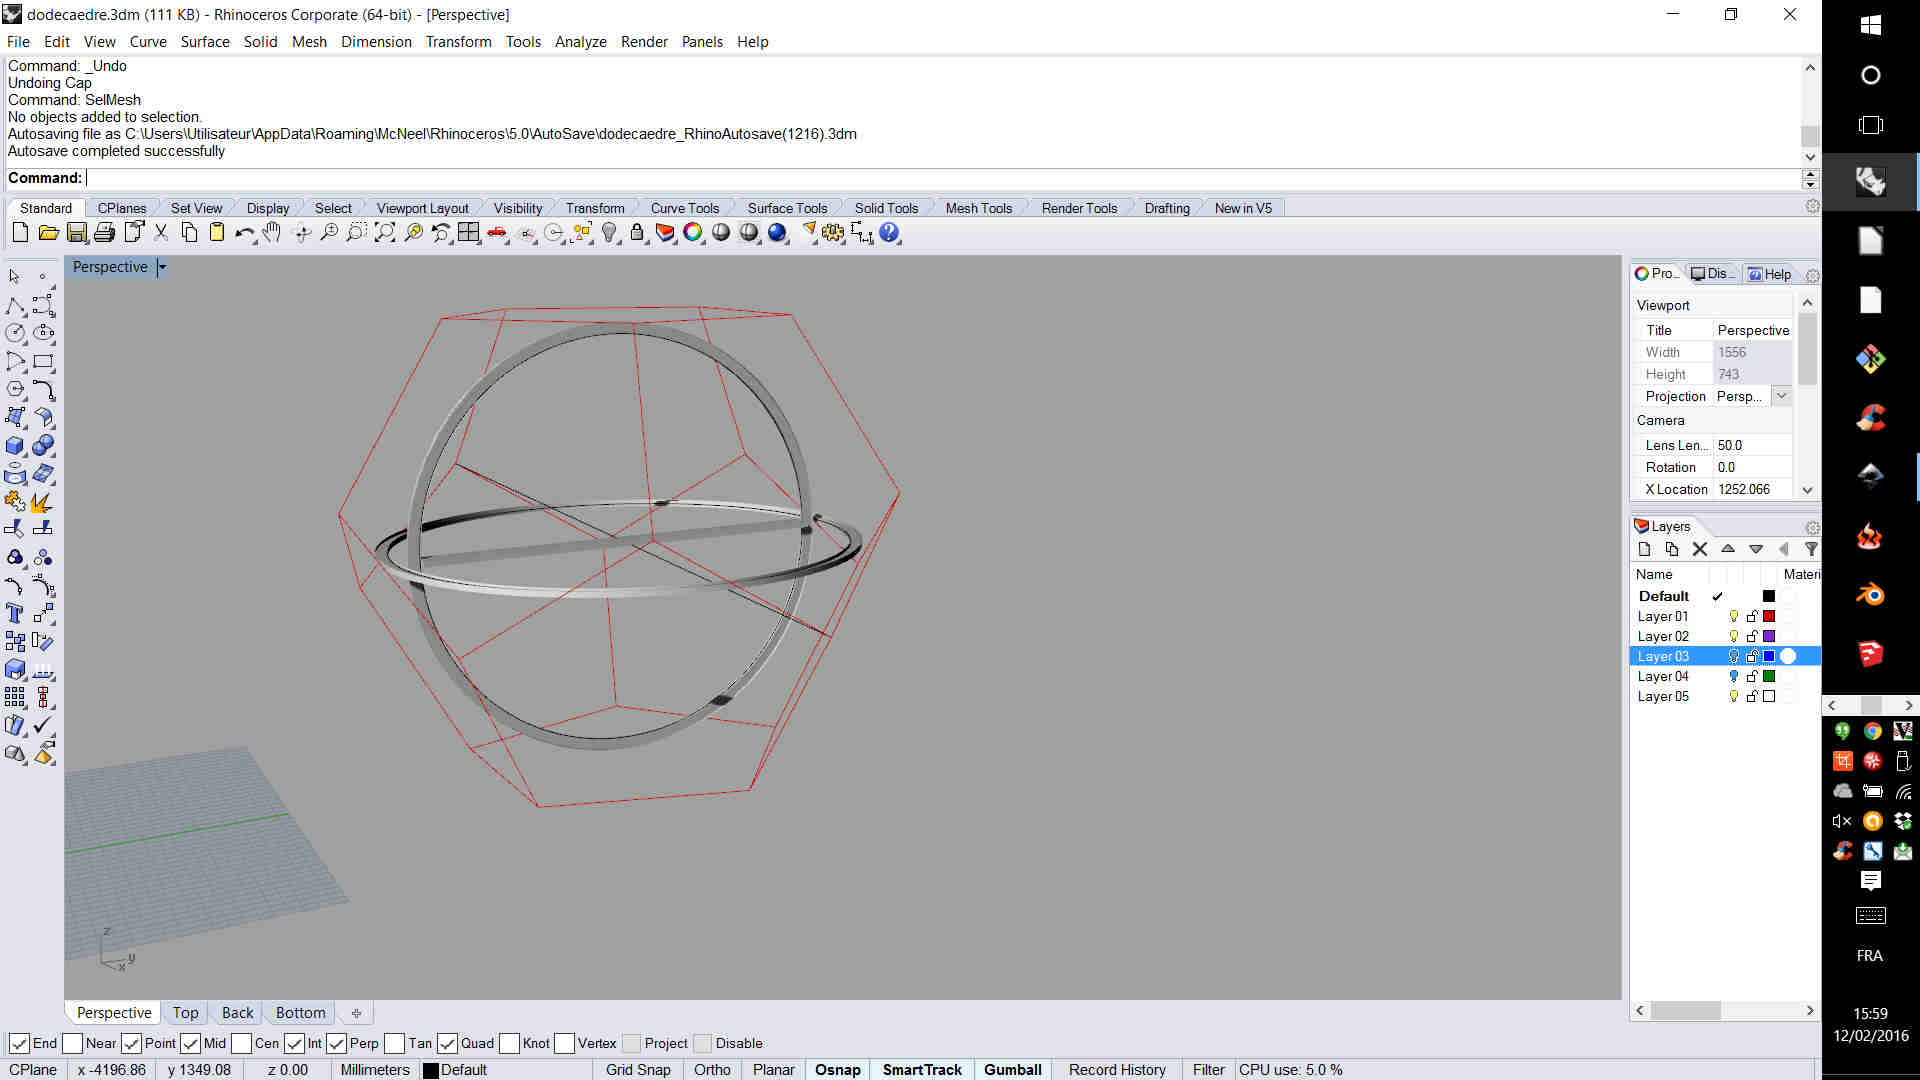Switch to the Mesh Tools toolbar tab
Image resolution: width=1920 pixels, height=1080 pixels.
(x=978, y=208)
